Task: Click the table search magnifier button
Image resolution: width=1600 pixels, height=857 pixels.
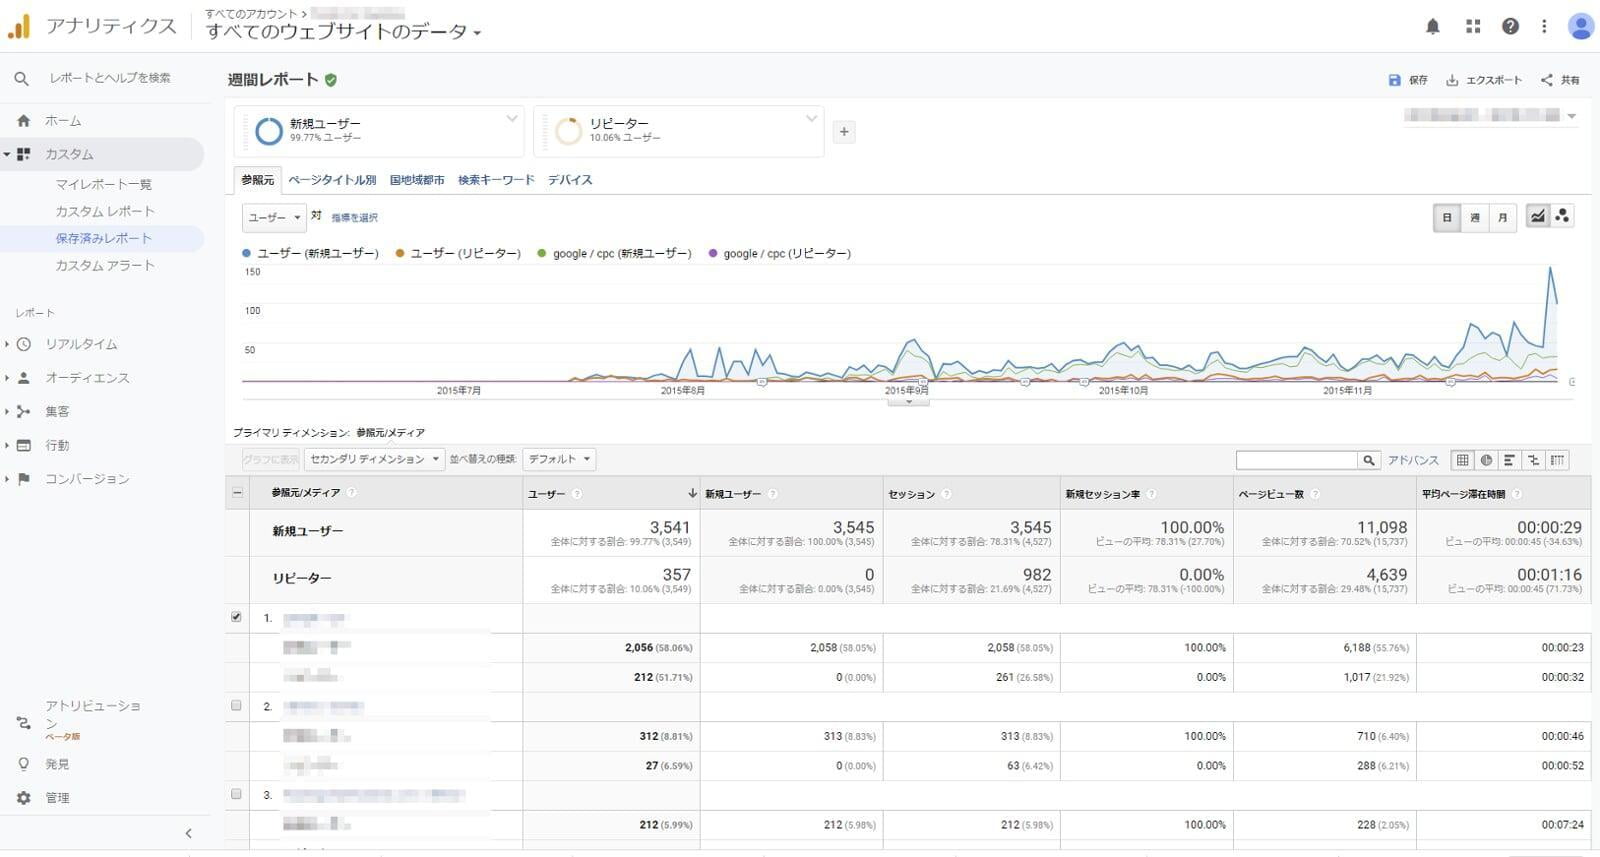Action: tap(1369, 460)
